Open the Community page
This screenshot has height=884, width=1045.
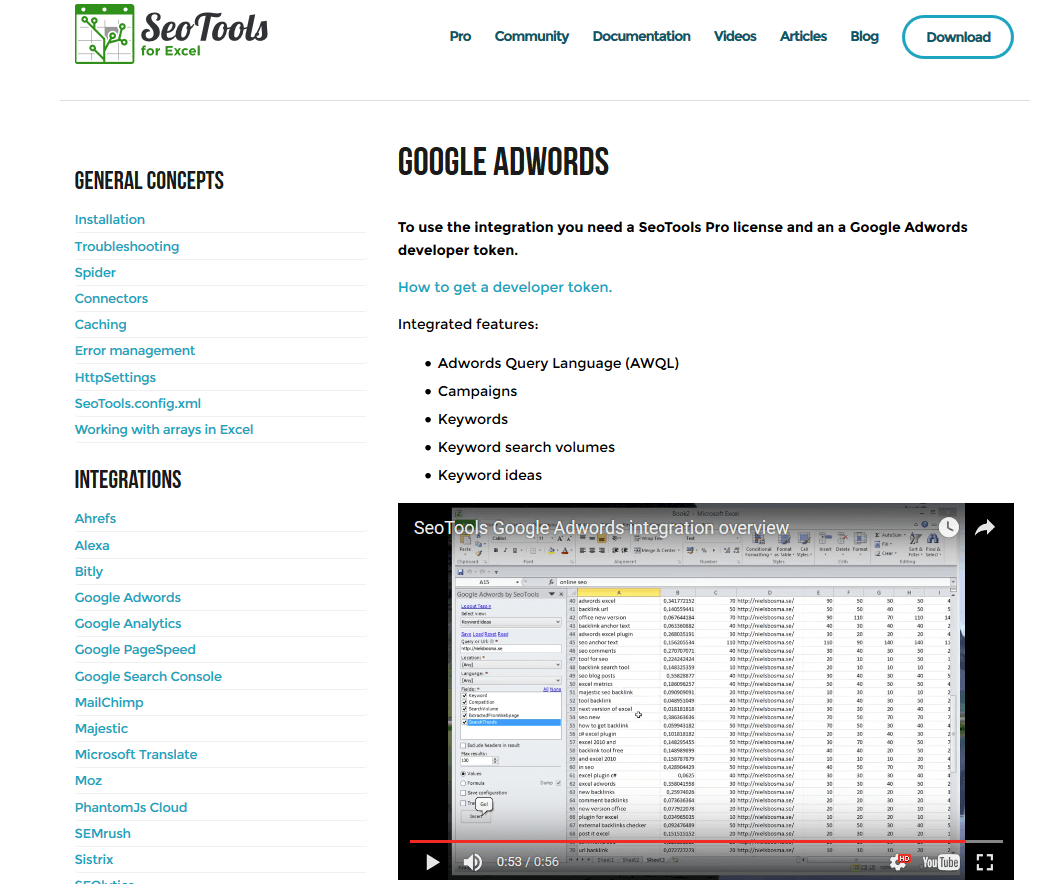532,36
